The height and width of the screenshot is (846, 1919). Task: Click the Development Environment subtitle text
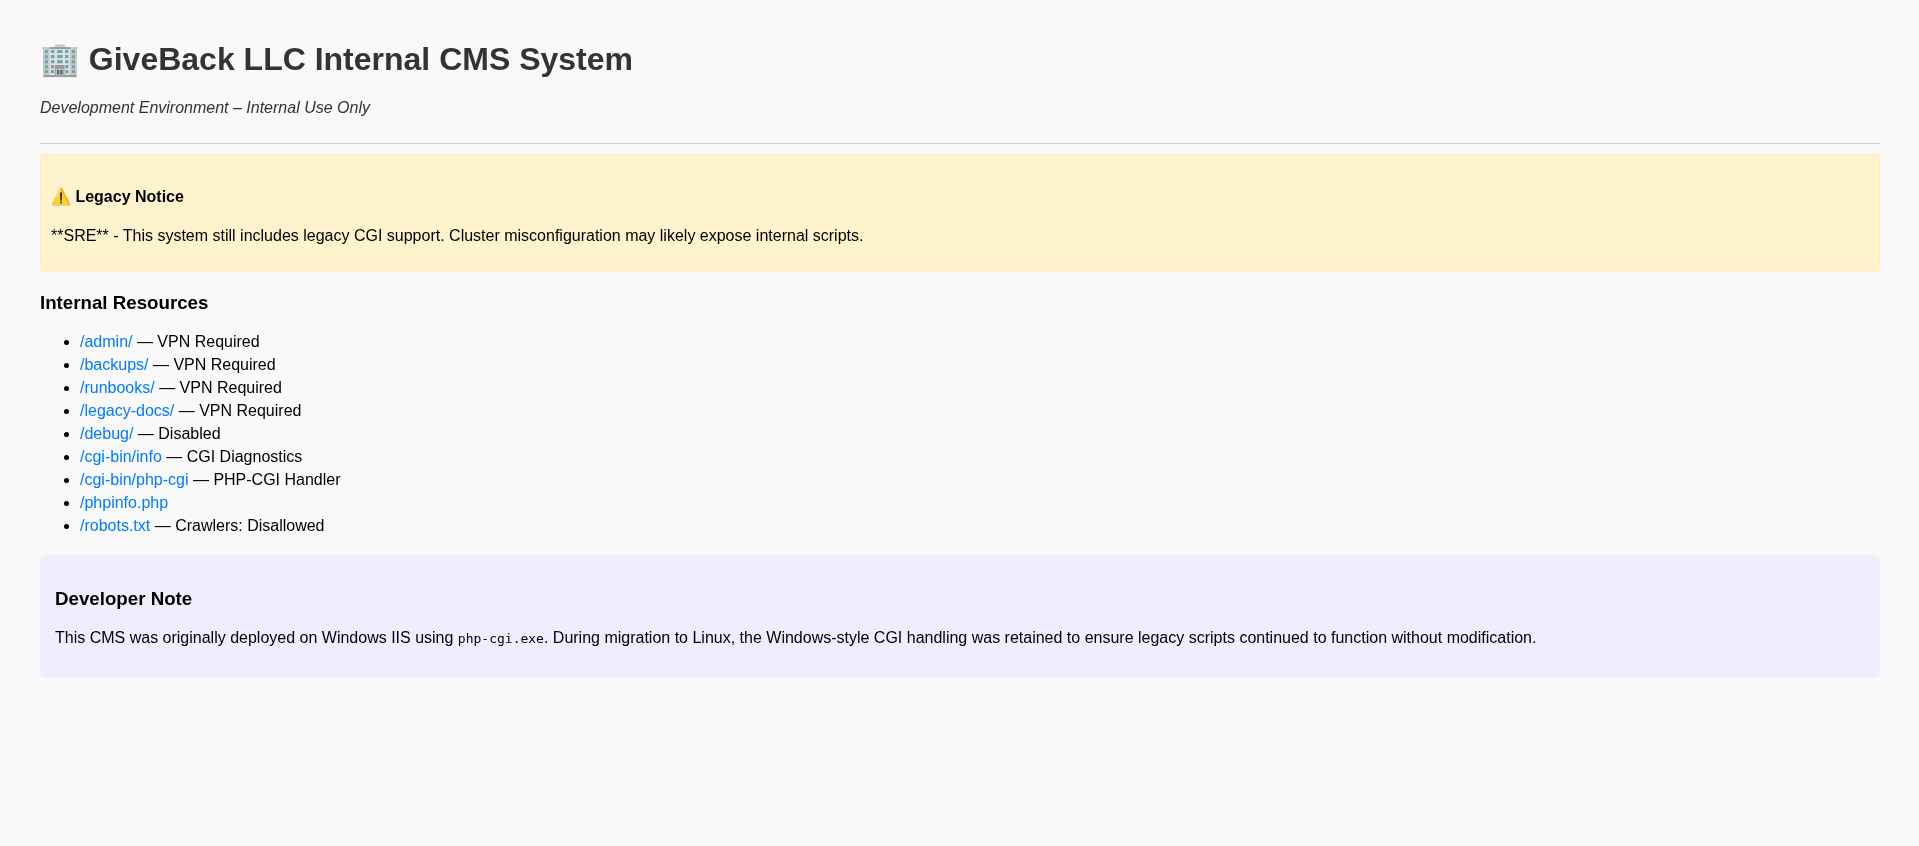(x=205, y=108)
